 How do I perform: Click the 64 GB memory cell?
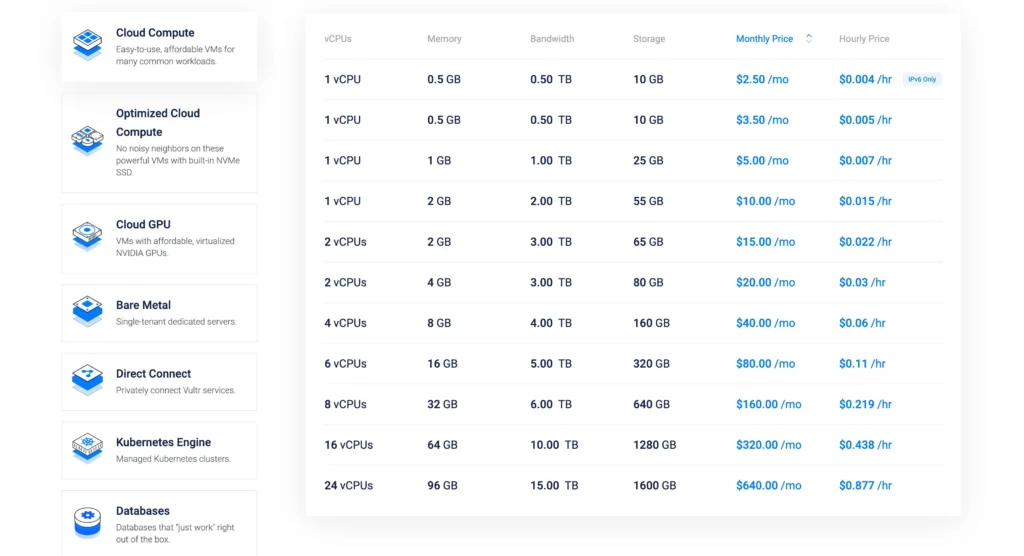tap(442, 444)
